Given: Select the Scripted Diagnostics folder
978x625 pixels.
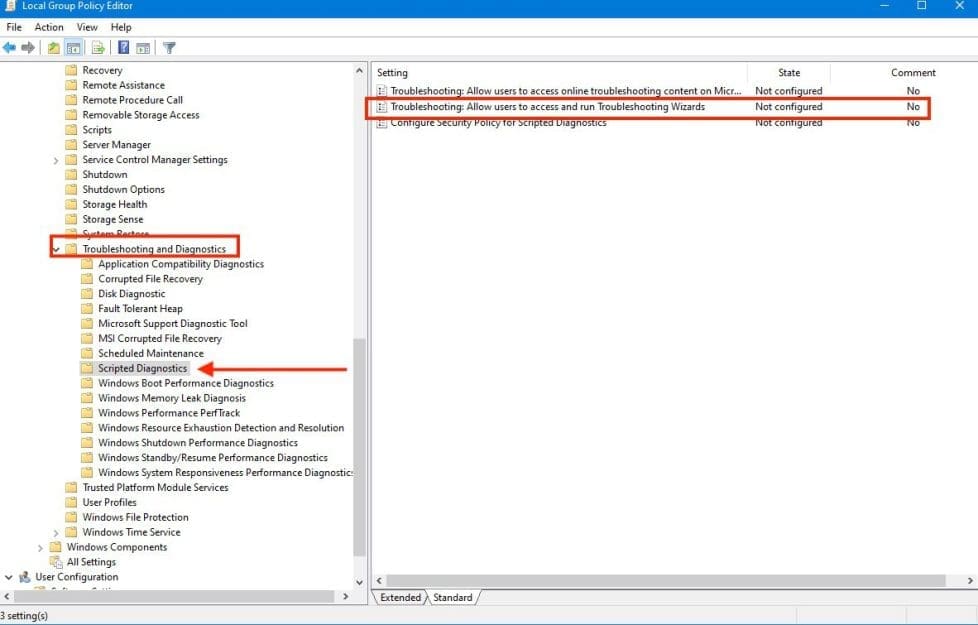Looking at the screenshot, I should 142,369.
